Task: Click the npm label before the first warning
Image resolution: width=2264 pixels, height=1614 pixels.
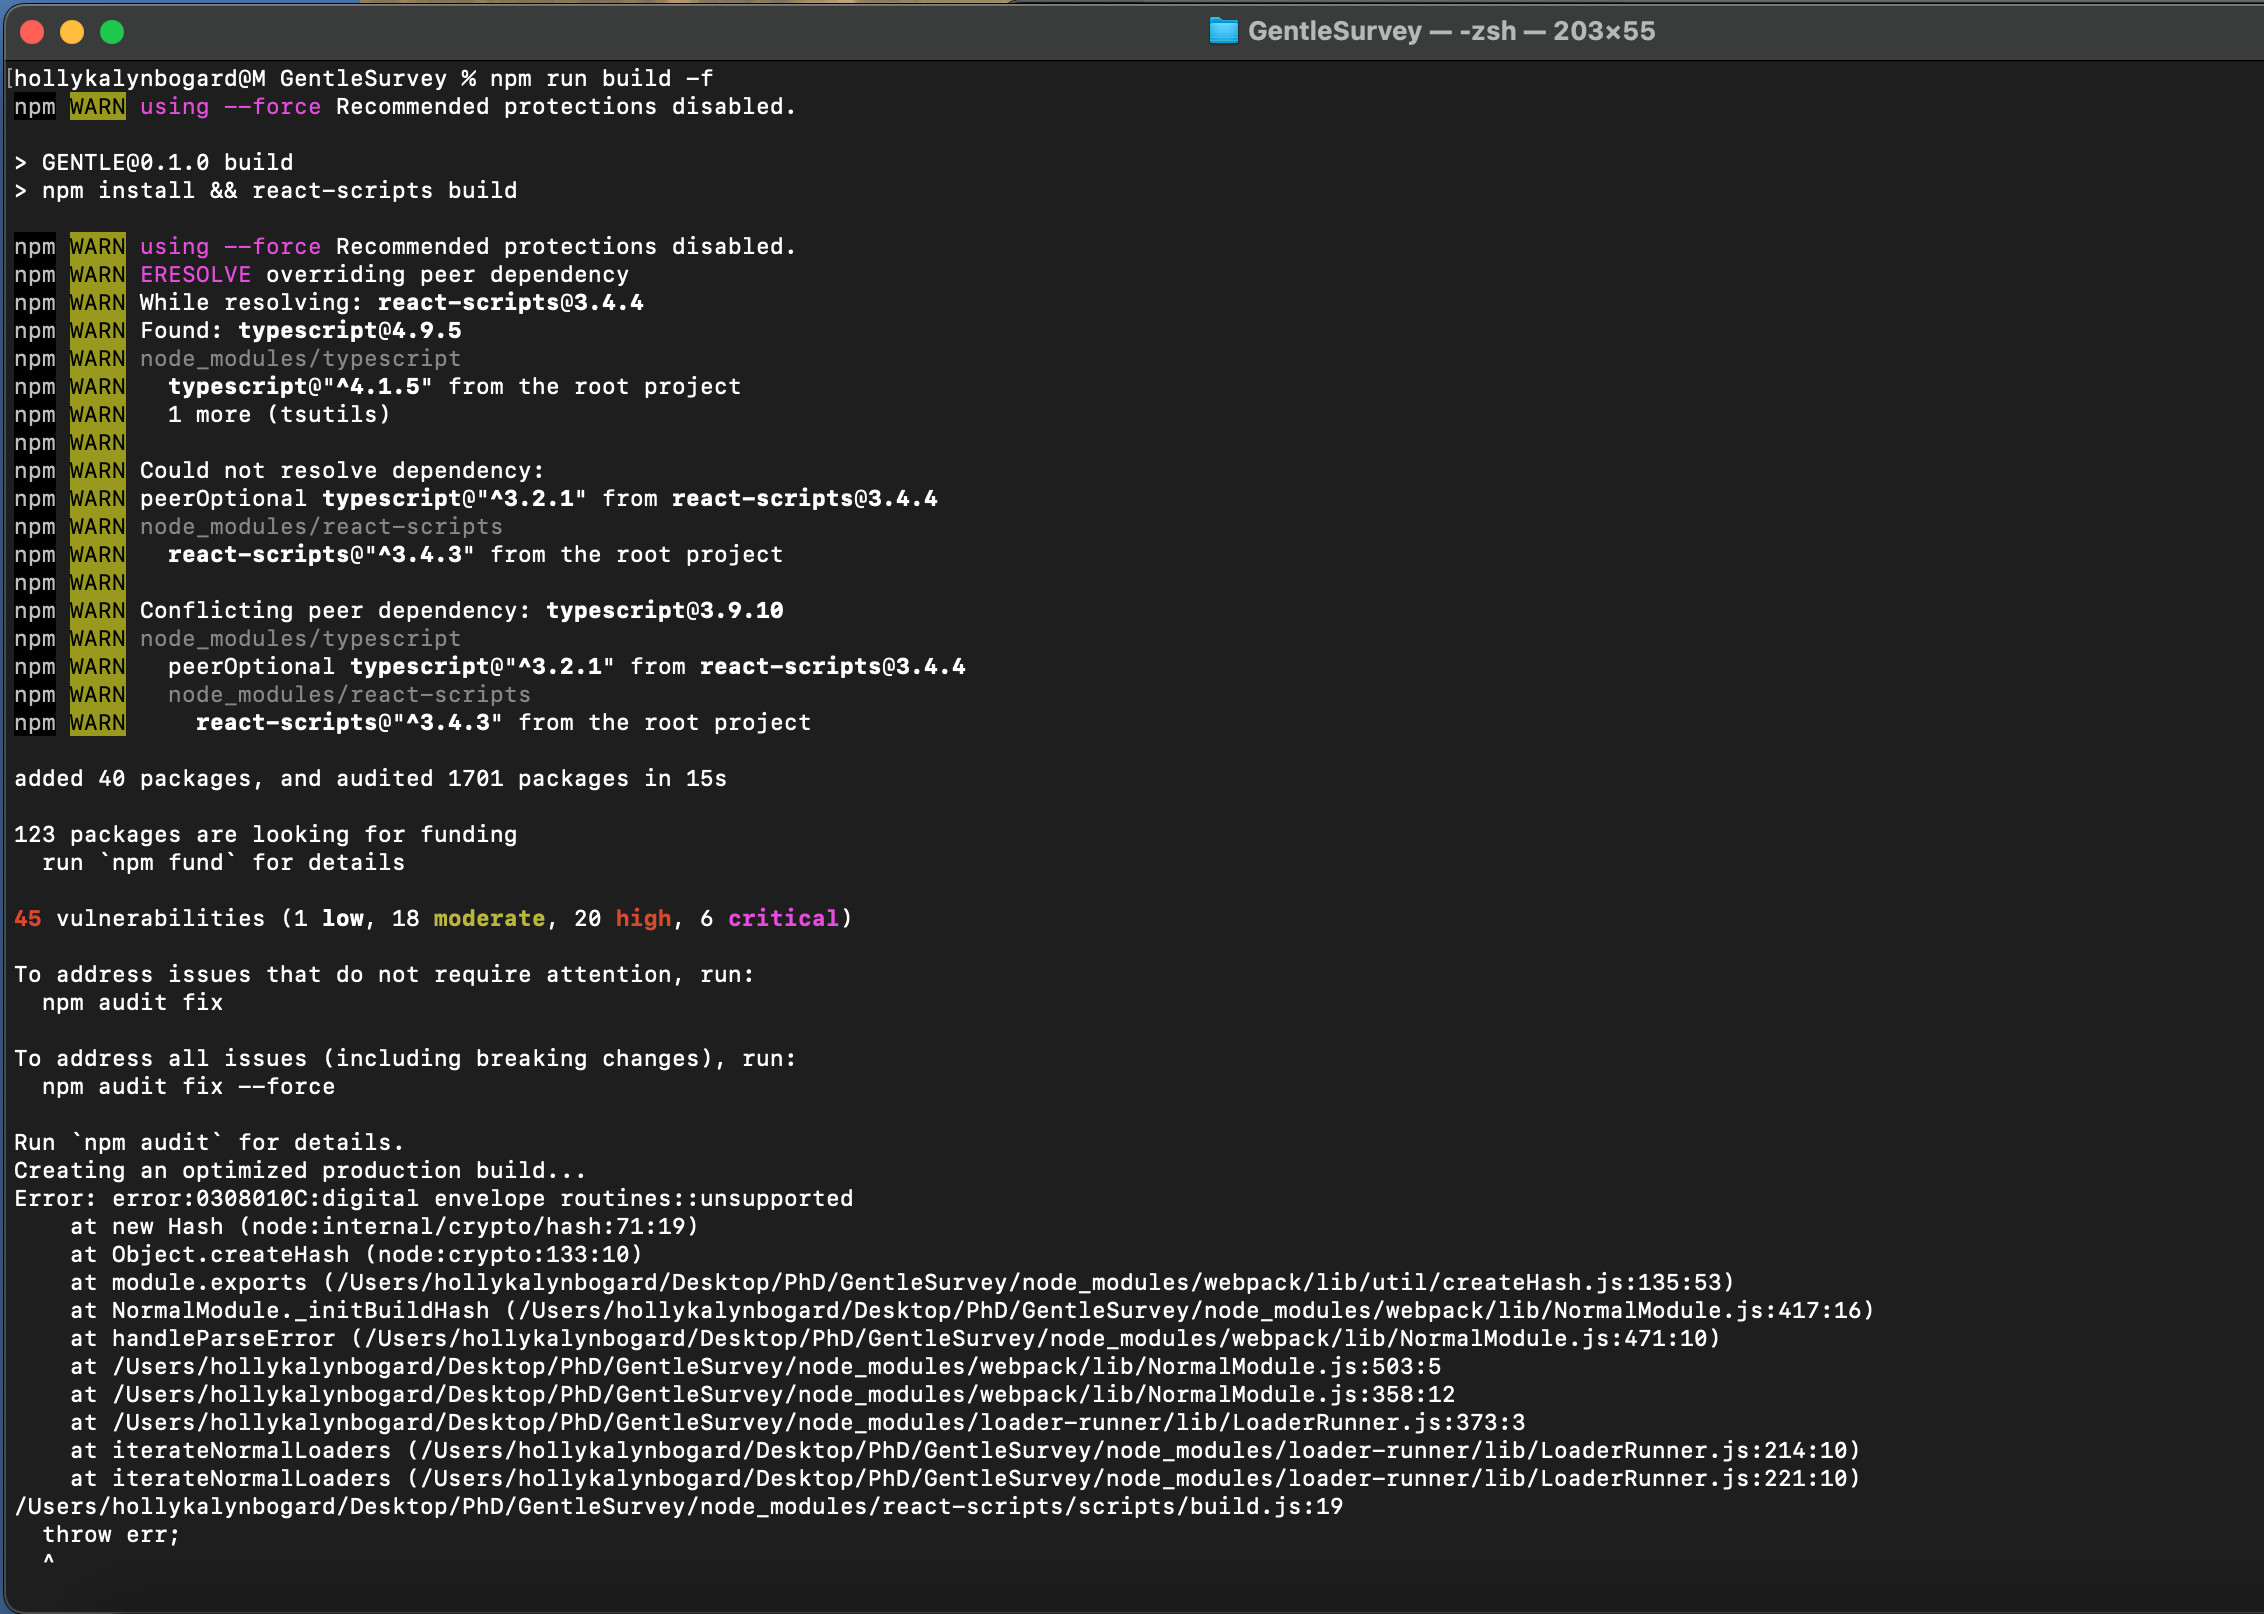Action: coord(33,106)
